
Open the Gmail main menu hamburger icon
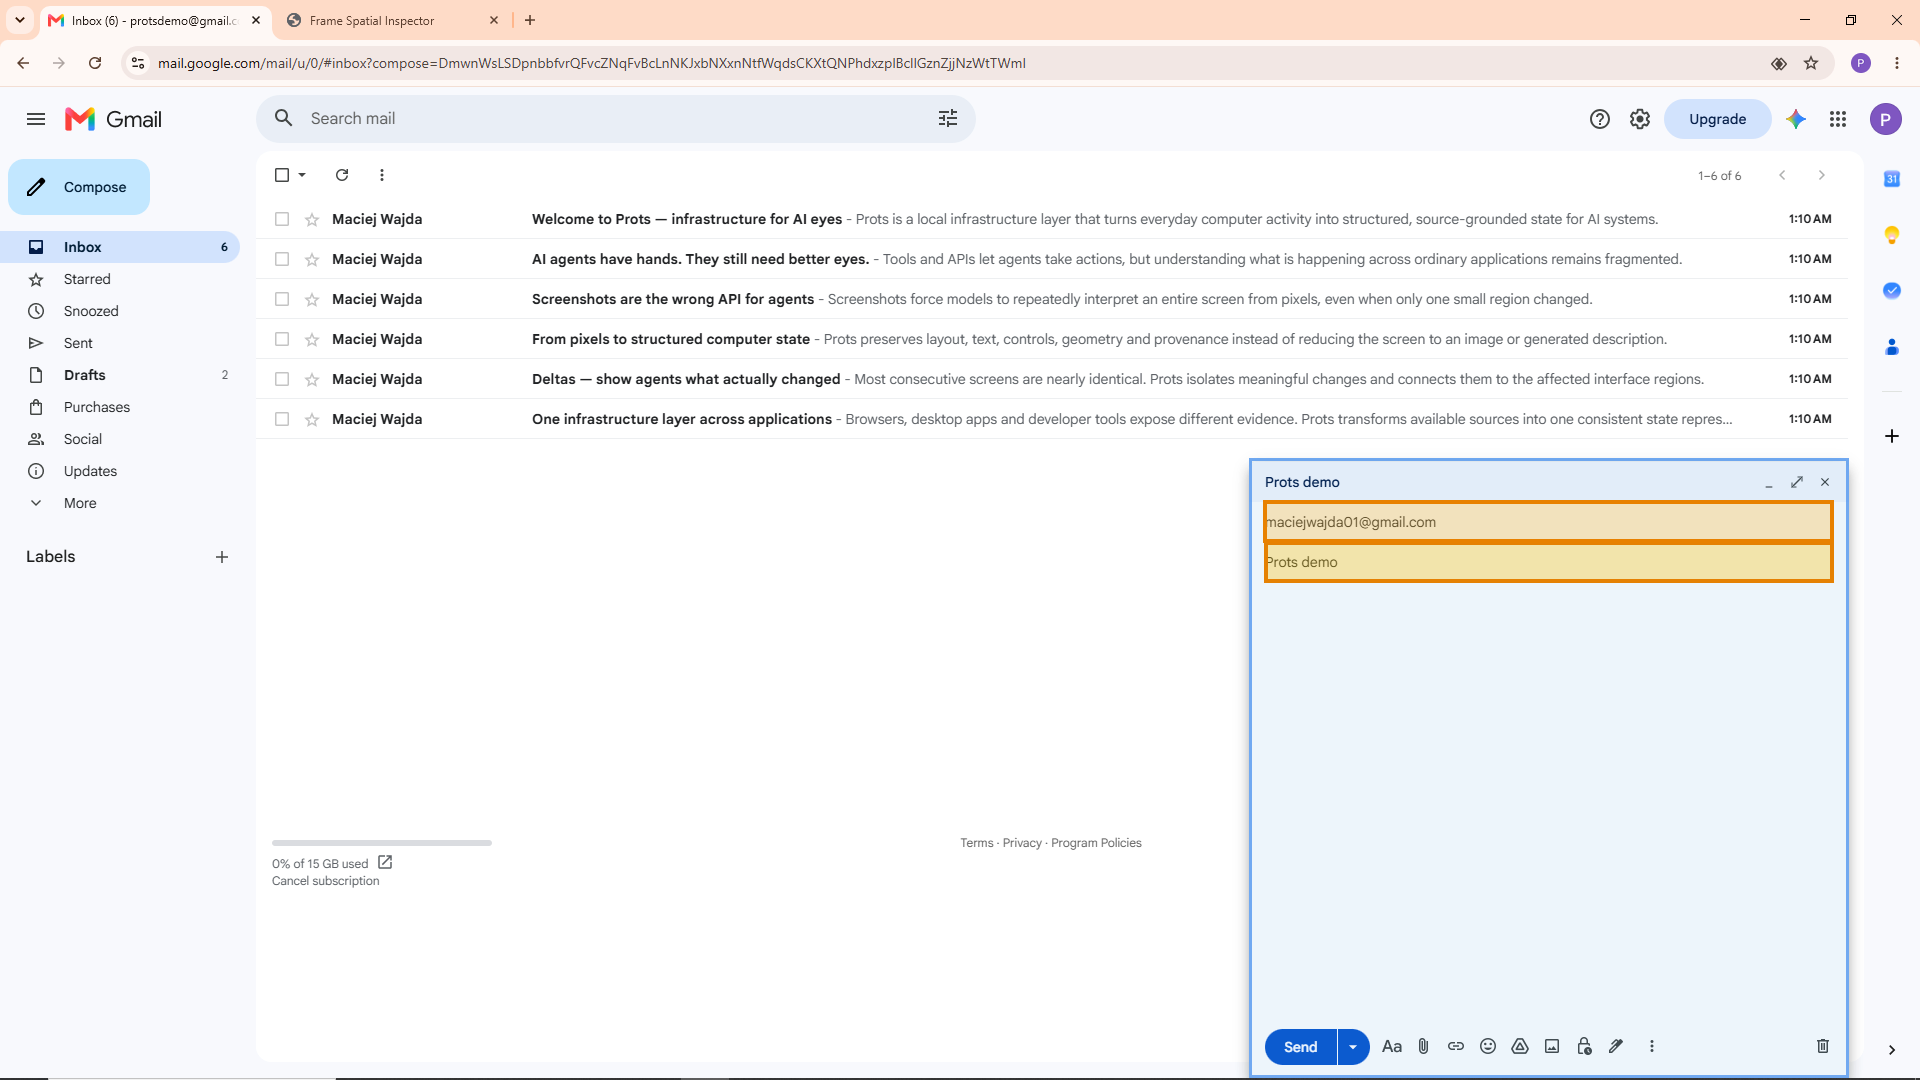(36, 119)
